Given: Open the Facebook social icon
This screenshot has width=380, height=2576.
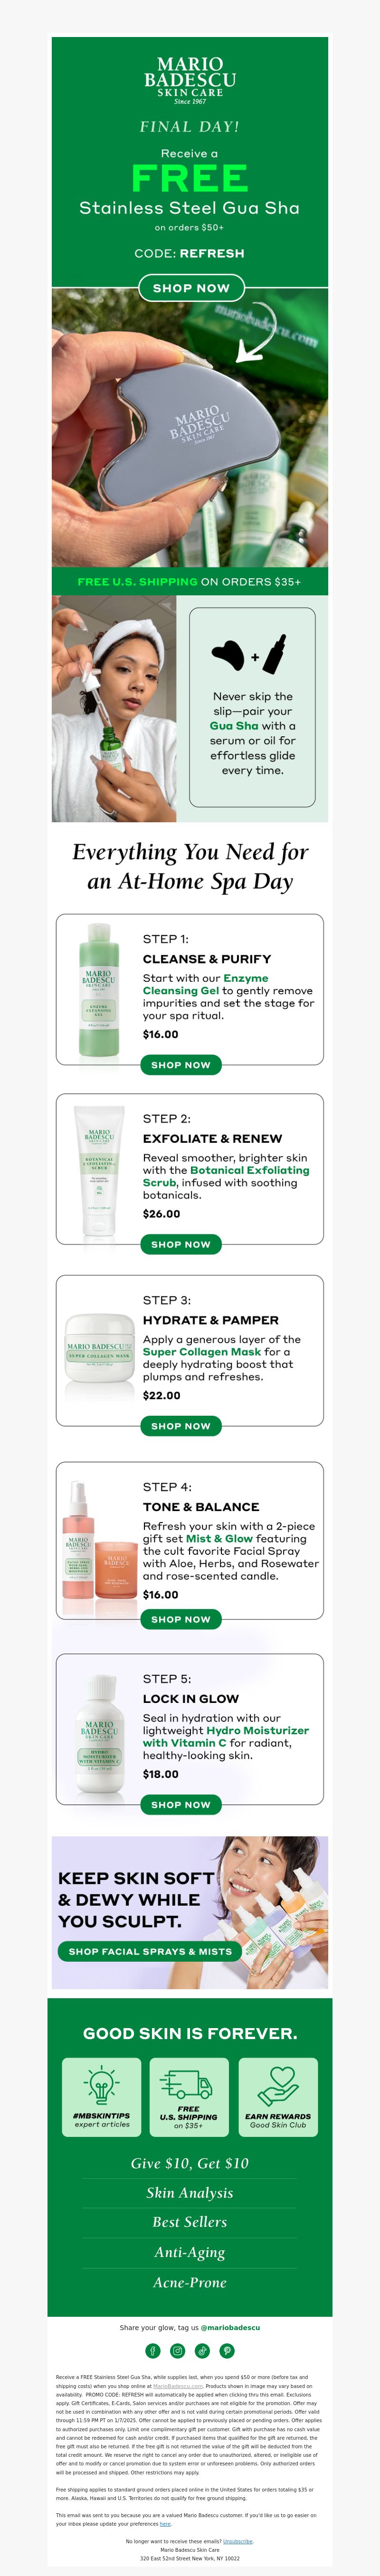Looking at the screenshot, I should click(153, 2350).
